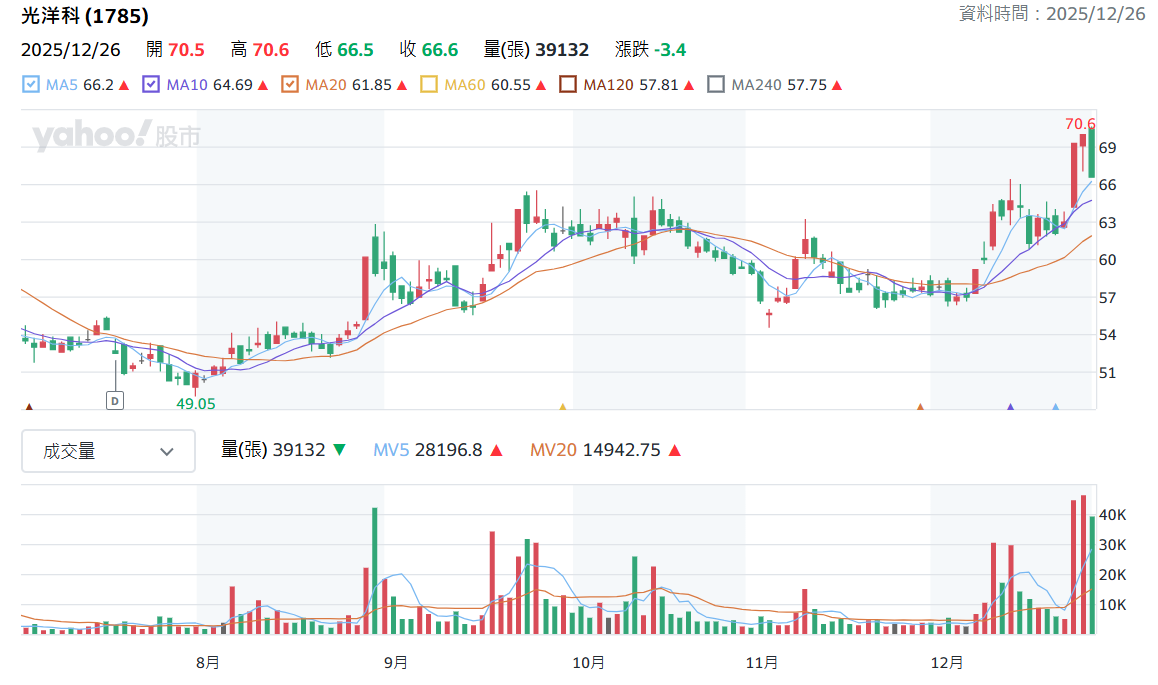
Task: Turn on the MA120 checkbox
Action: 568,84
